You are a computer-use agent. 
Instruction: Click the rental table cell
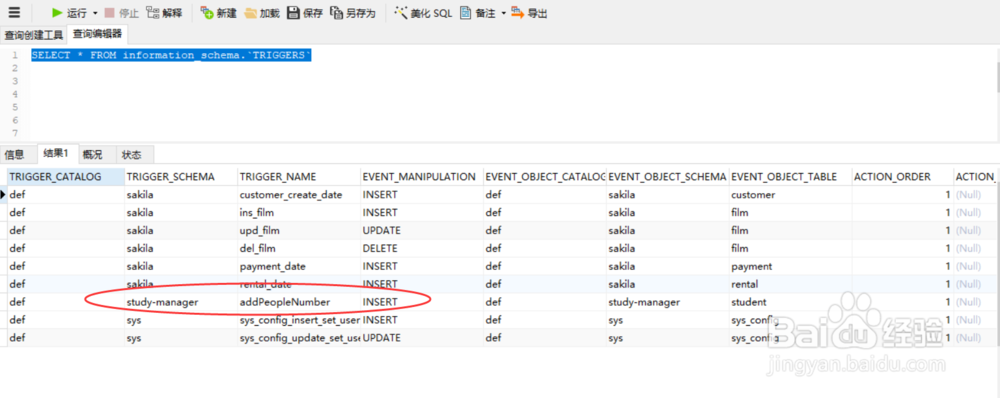(x=790, y=284)
